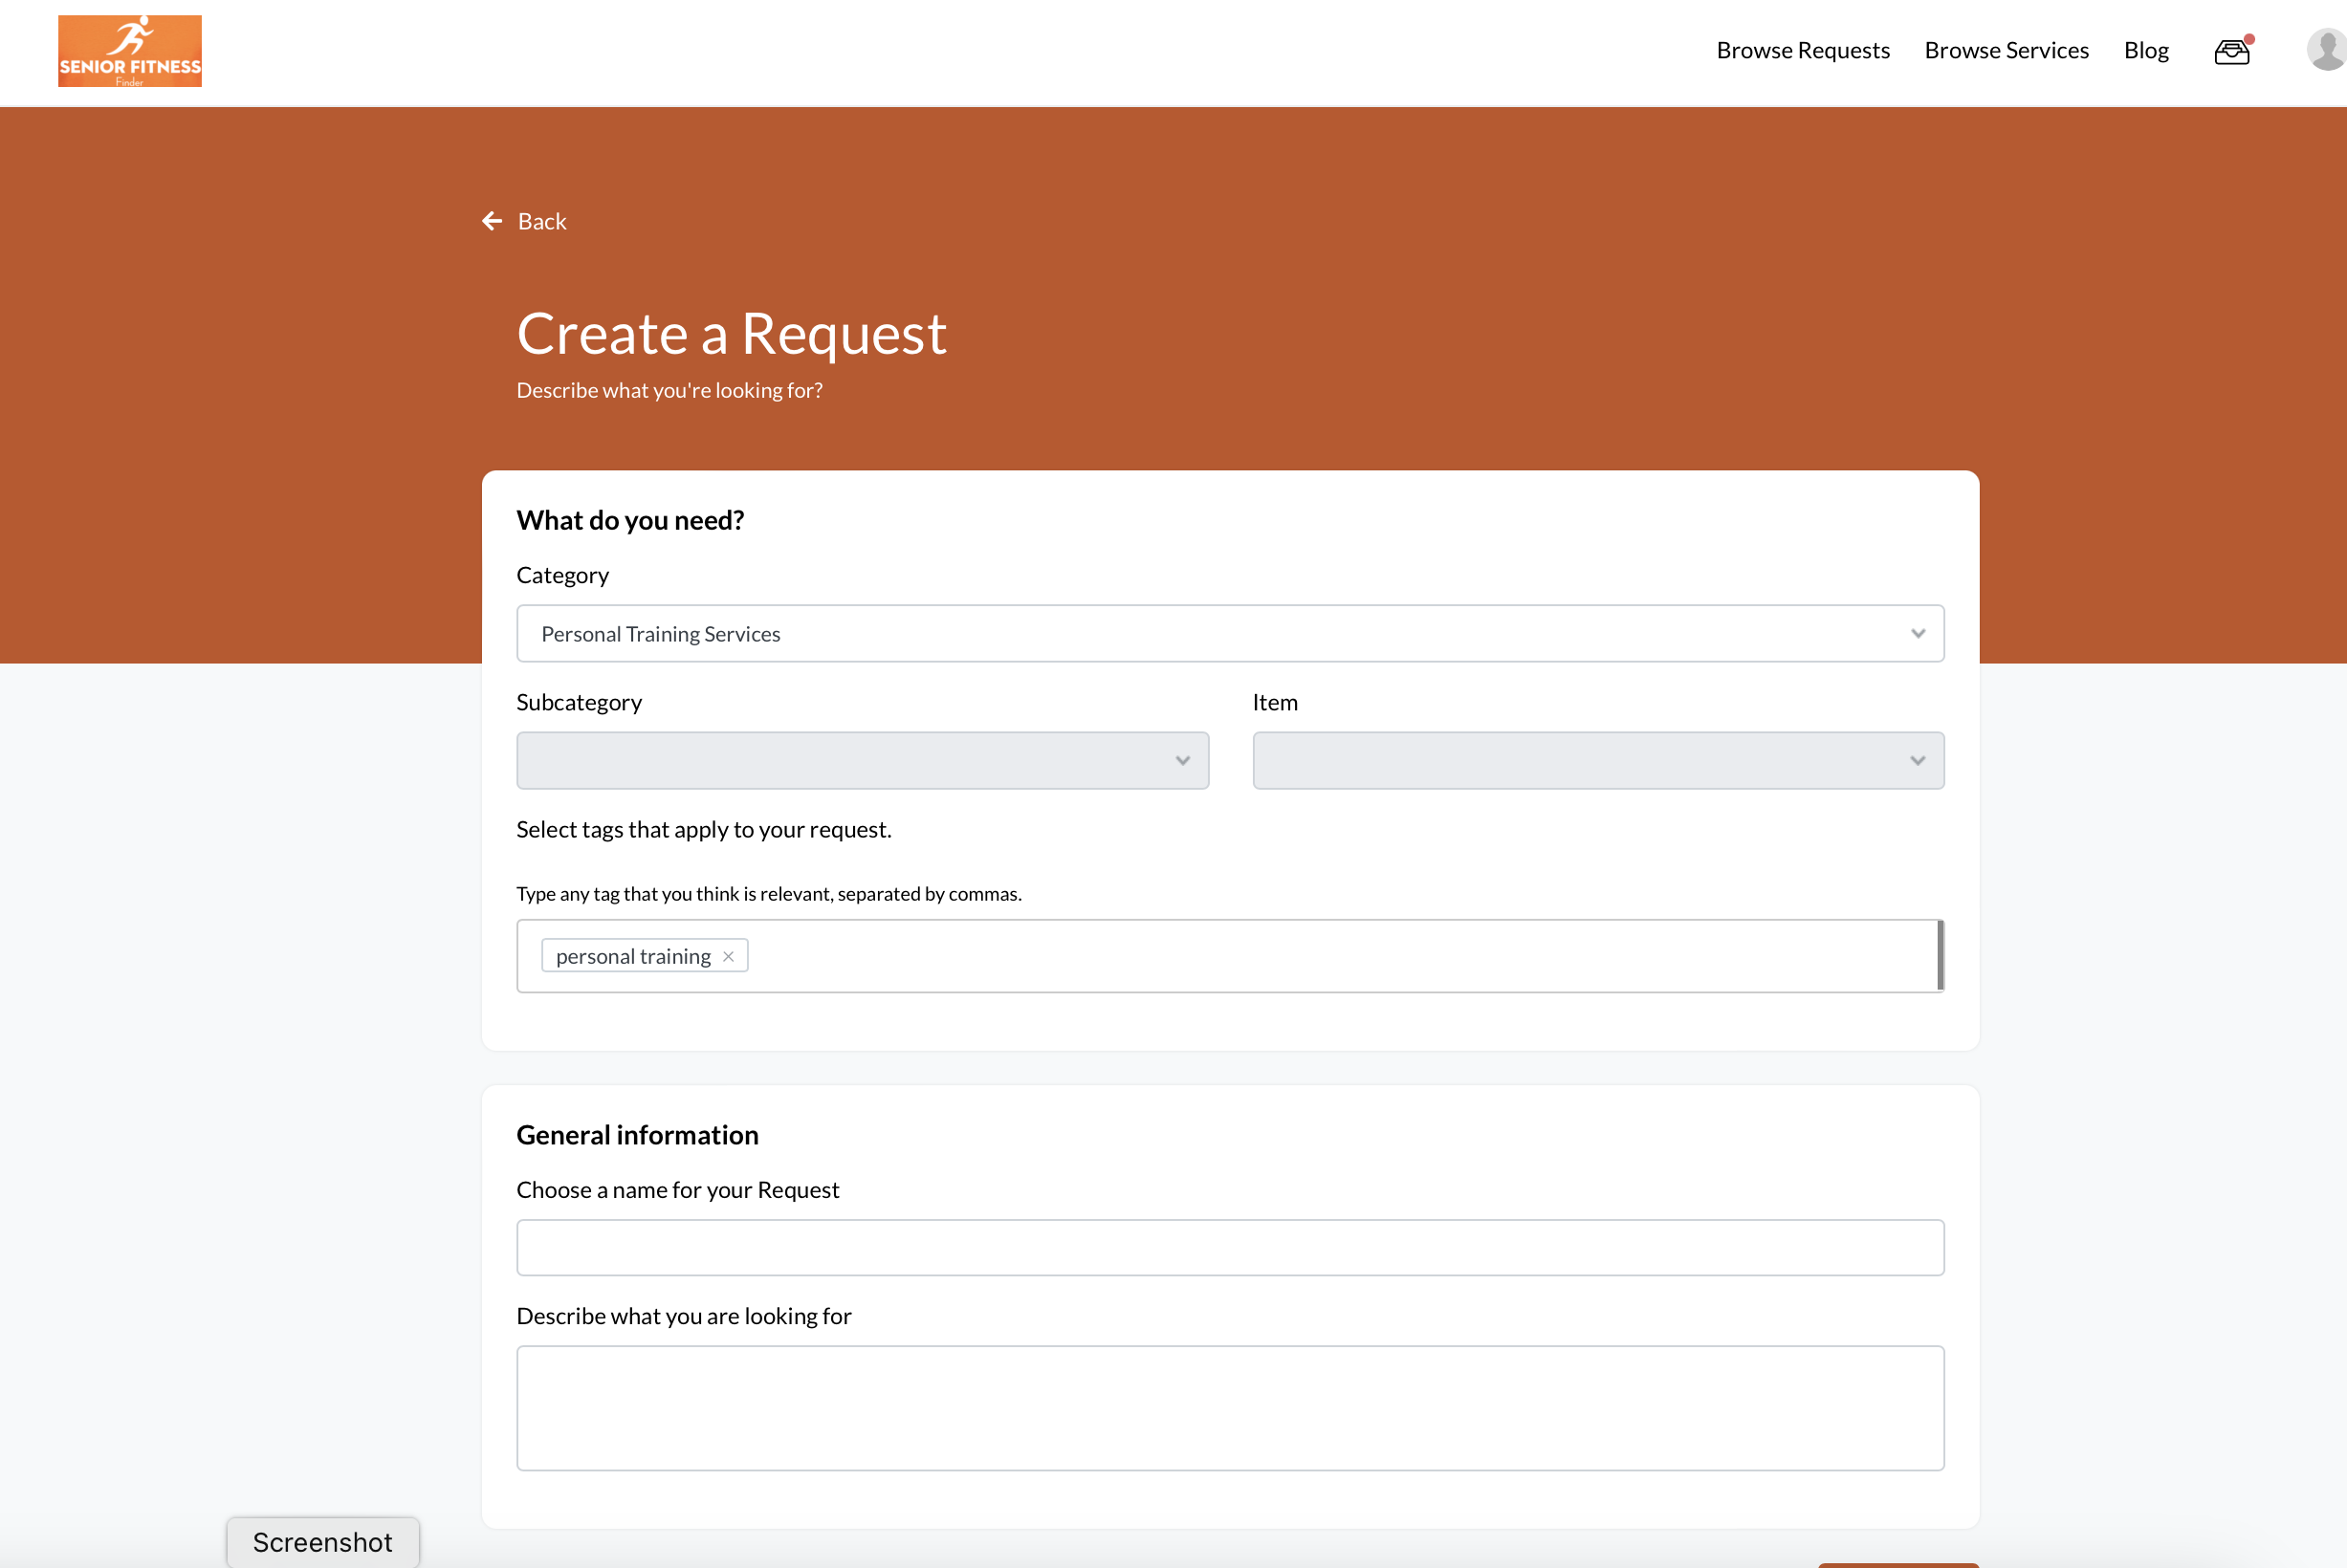Click inside the tags input box

(x=1300, y=957)
